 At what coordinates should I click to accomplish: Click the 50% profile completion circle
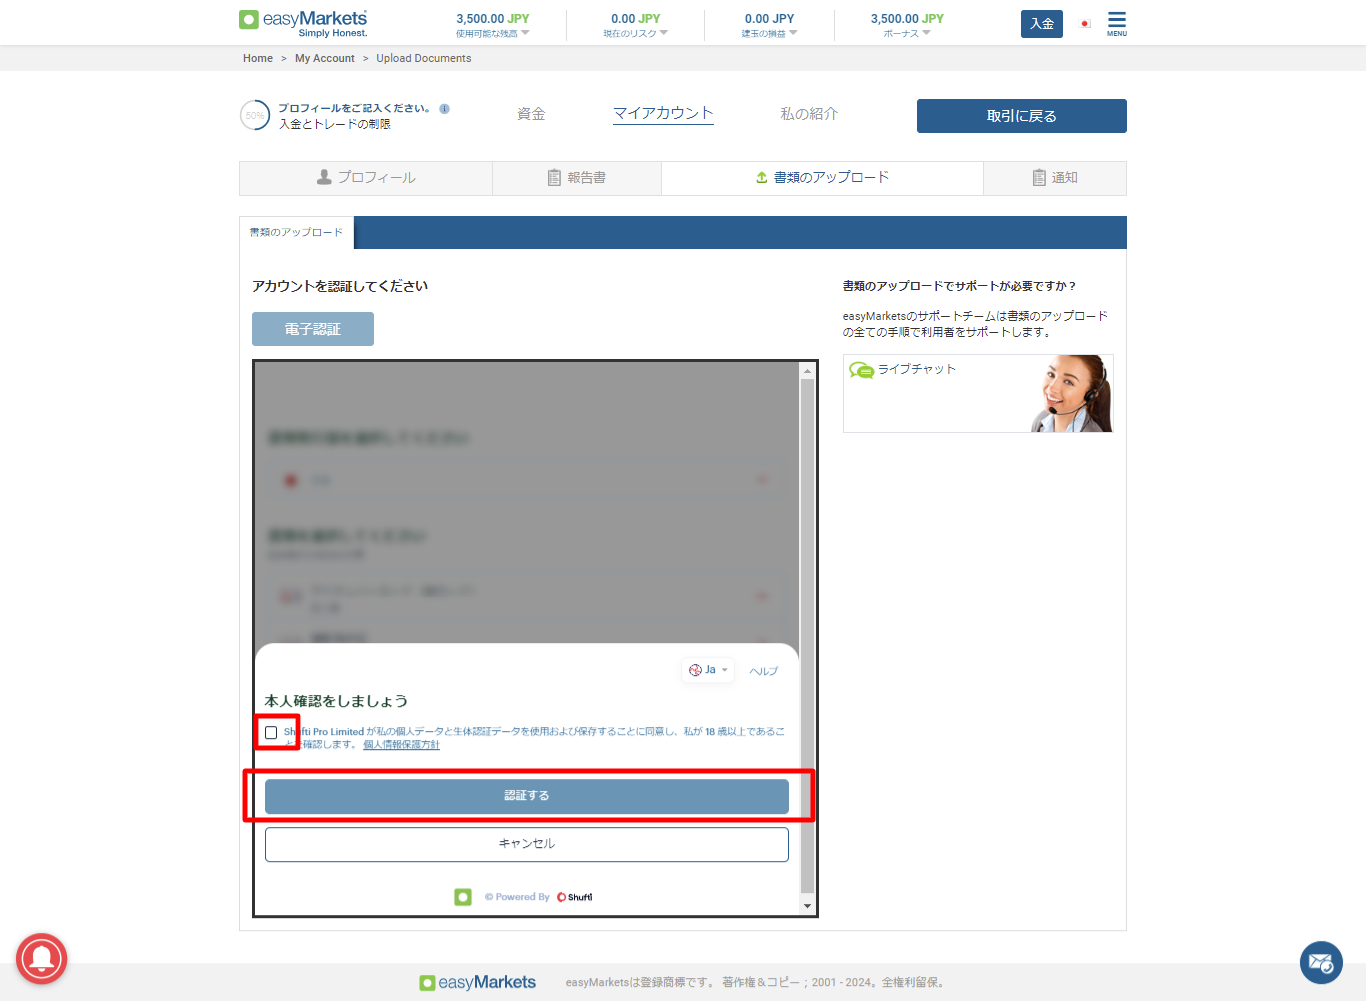tap(255, 115)
